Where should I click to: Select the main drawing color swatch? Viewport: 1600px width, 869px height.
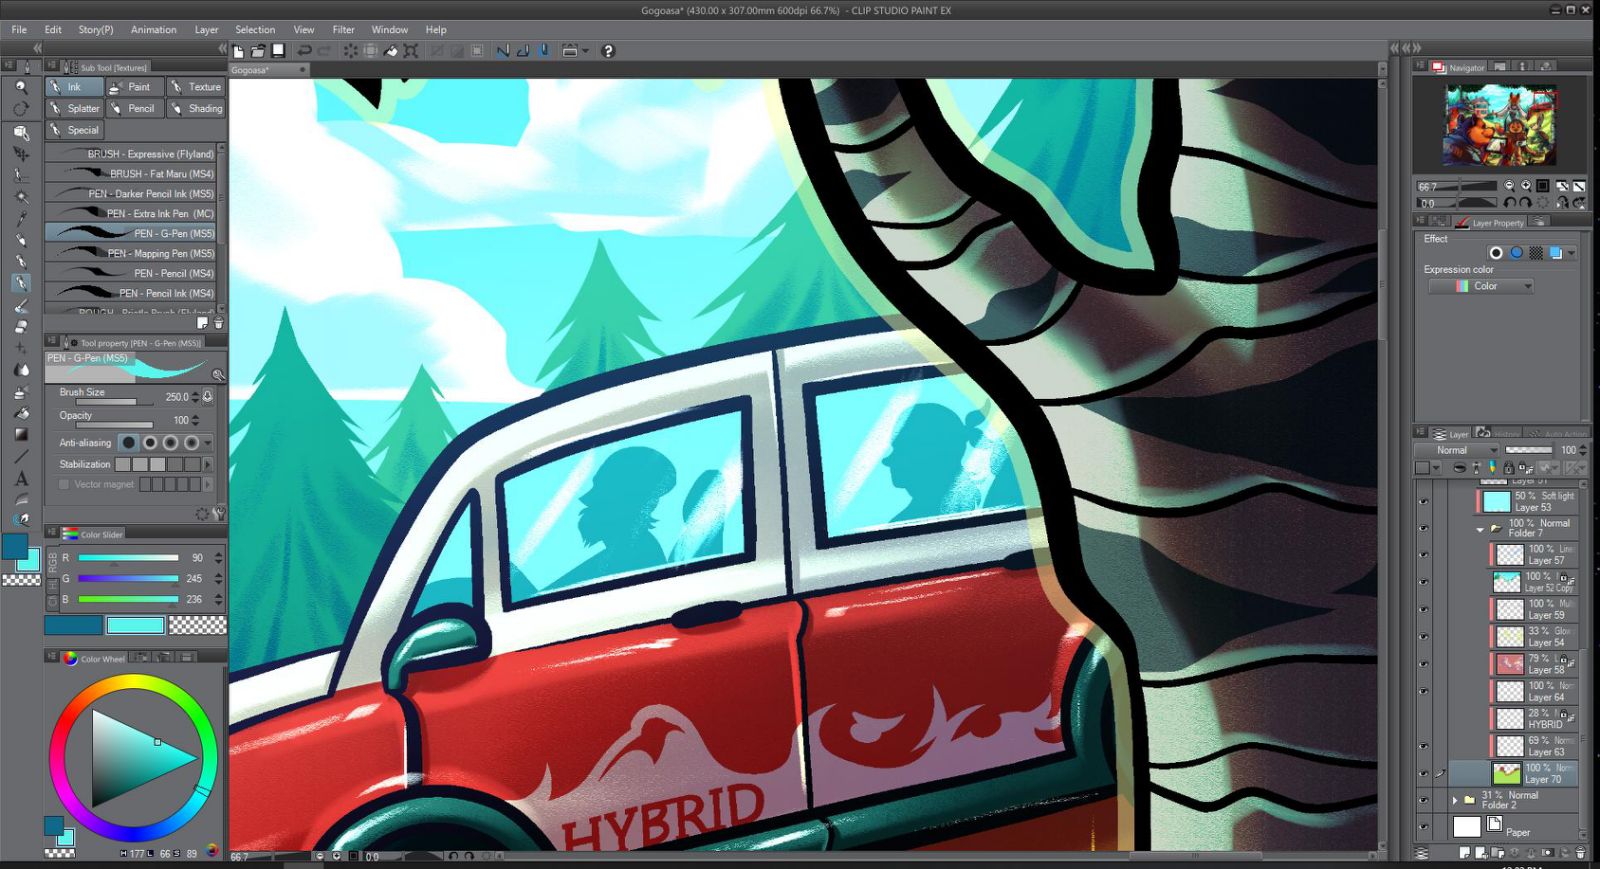pyautogui.click(x=15, y=546)
